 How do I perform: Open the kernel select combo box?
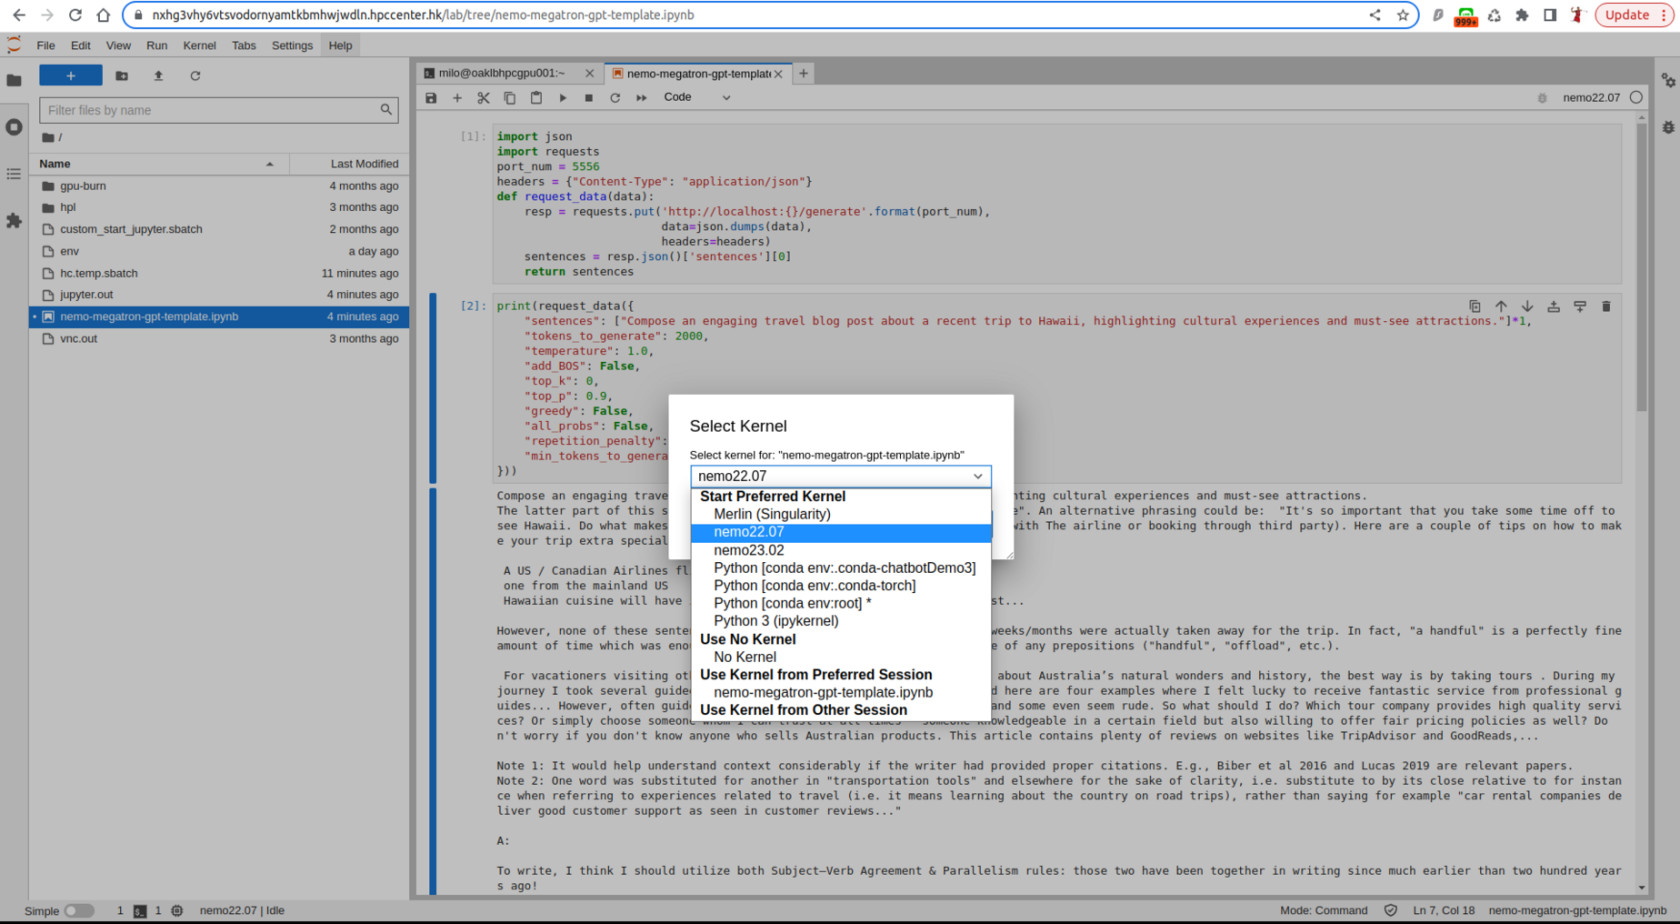click(x=840, y=476)
